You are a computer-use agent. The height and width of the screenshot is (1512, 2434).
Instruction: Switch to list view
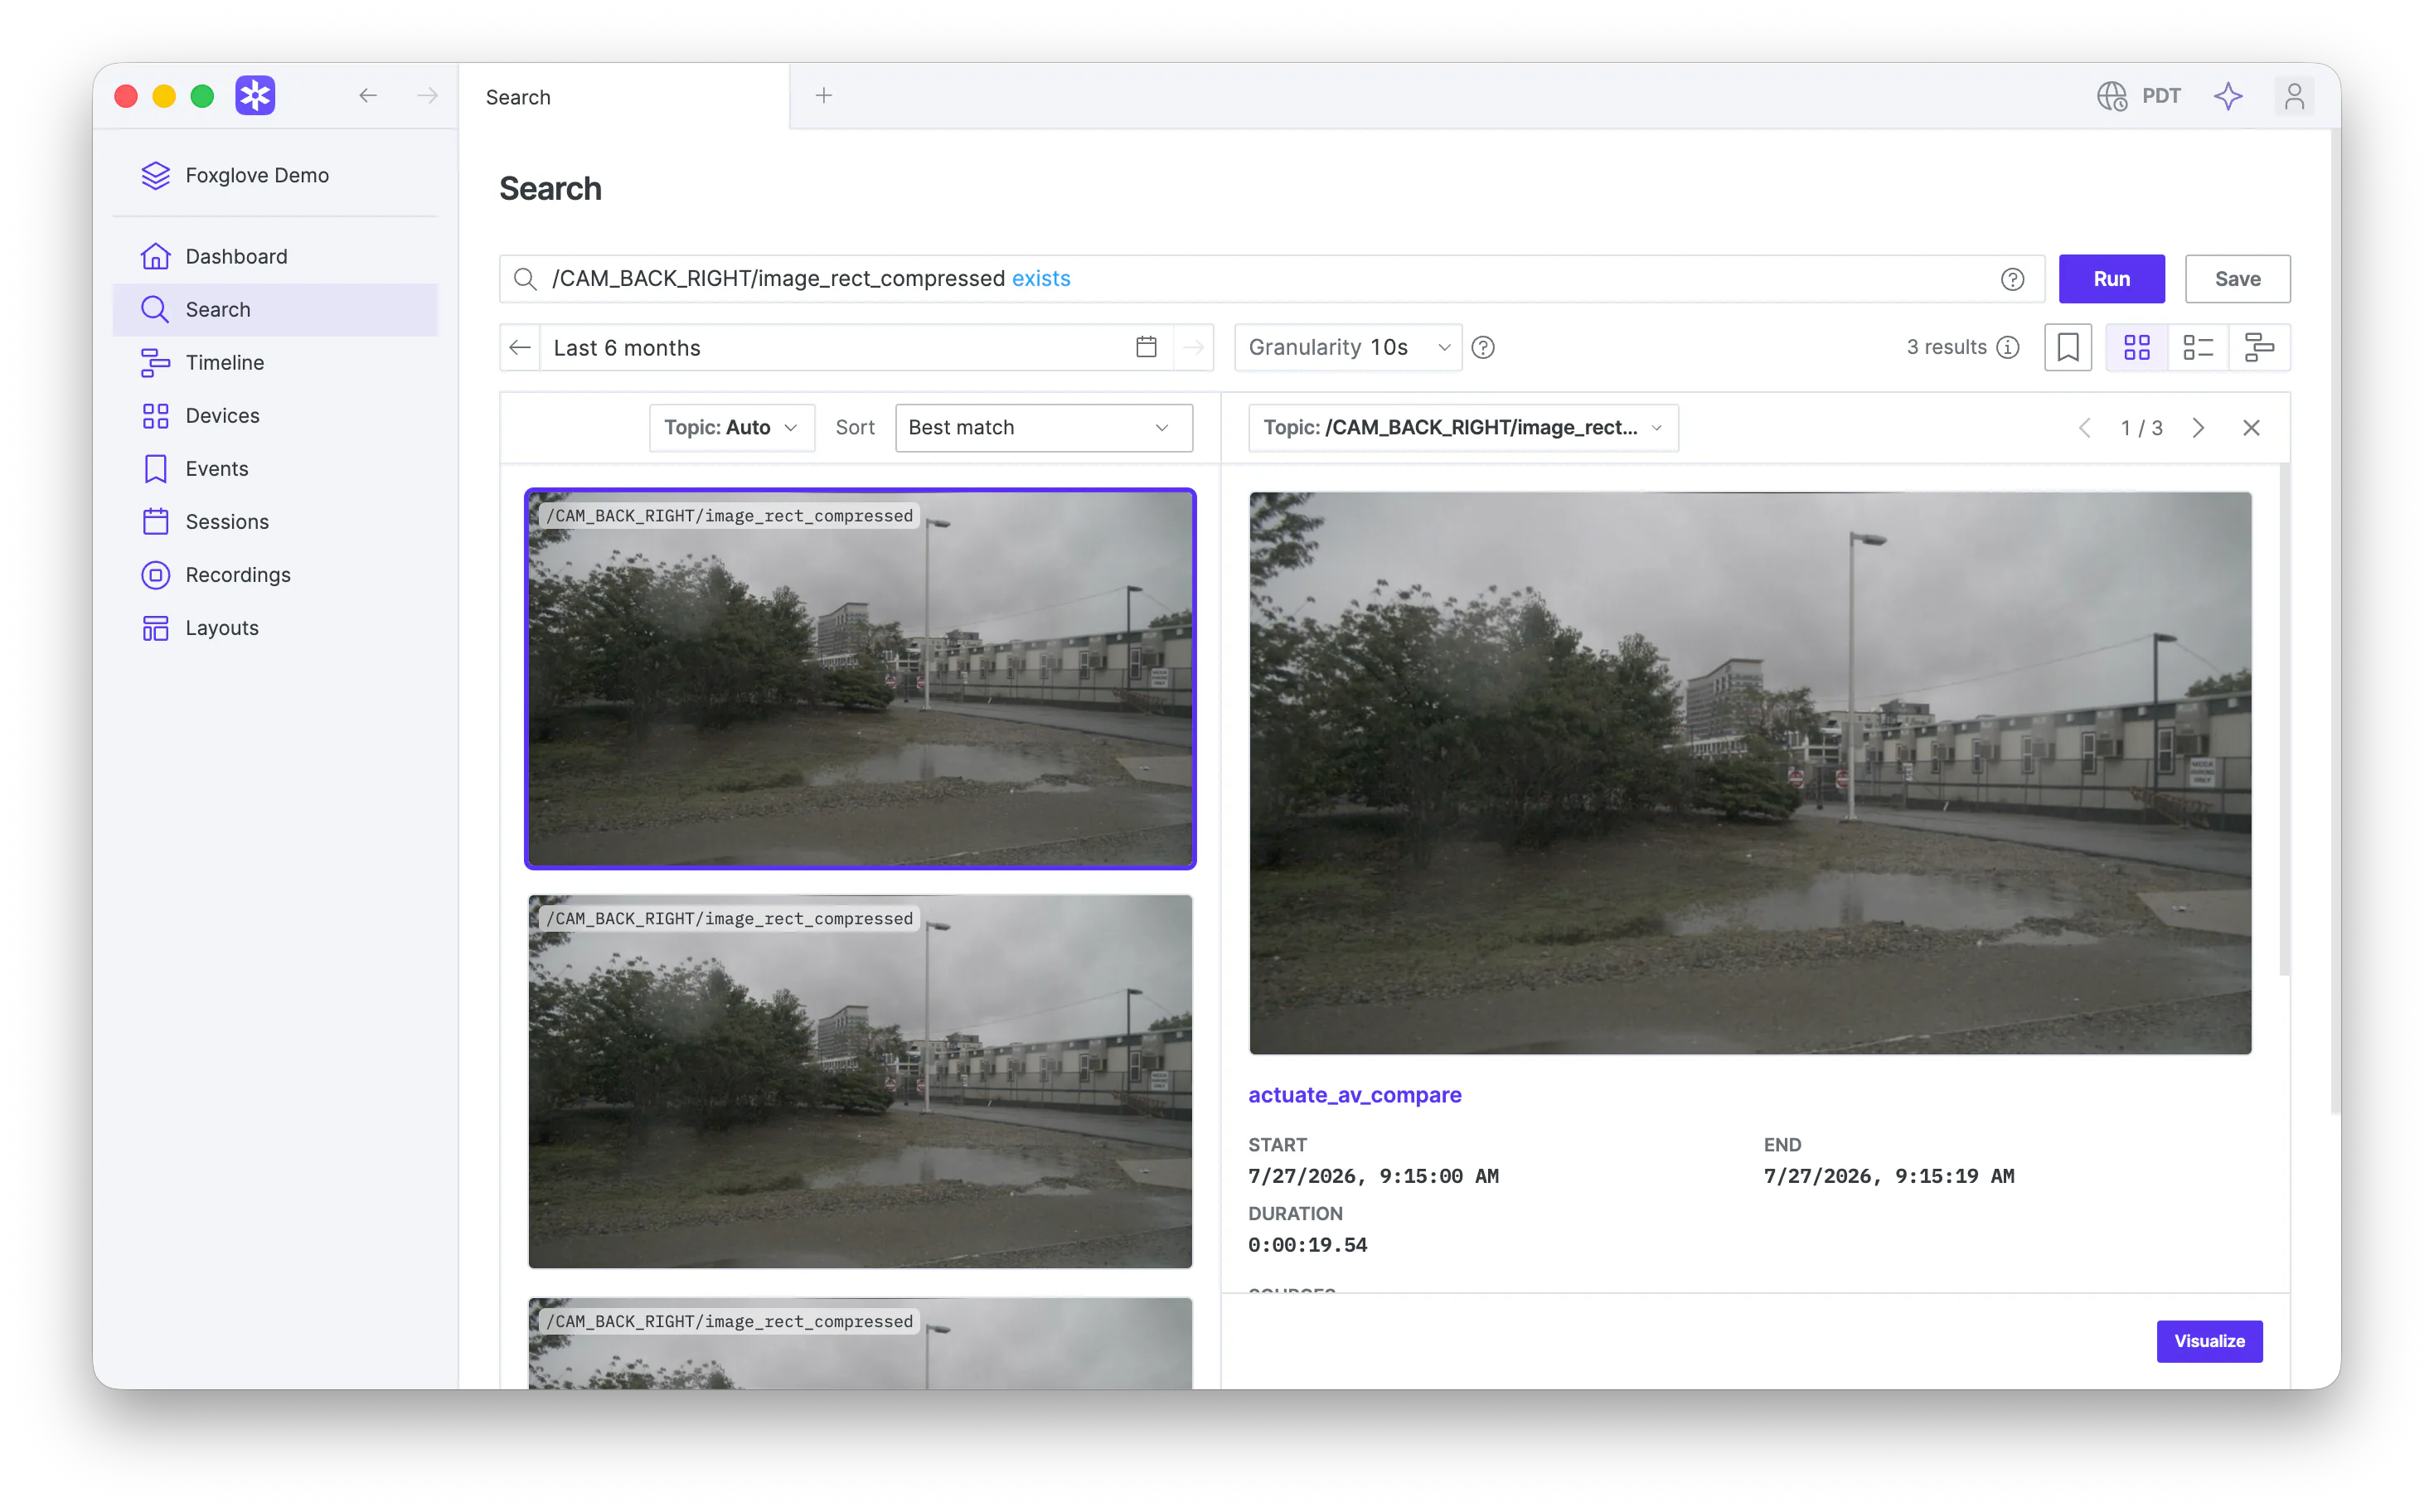(x=2198, y=347)
